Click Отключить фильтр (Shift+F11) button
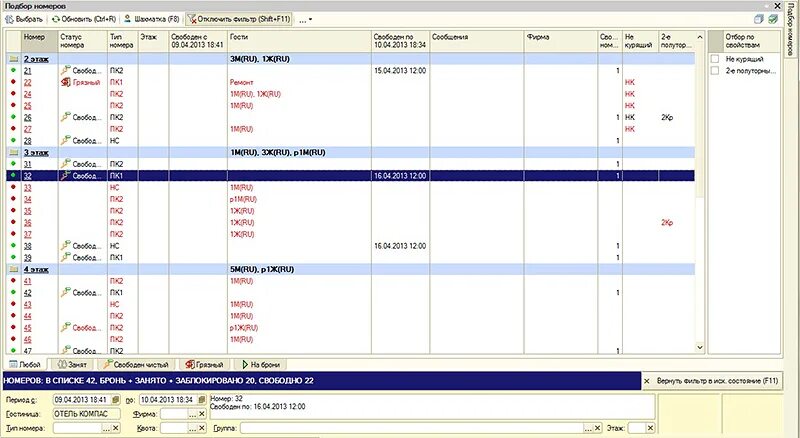The image size is (800, 438). click(239, 19)
